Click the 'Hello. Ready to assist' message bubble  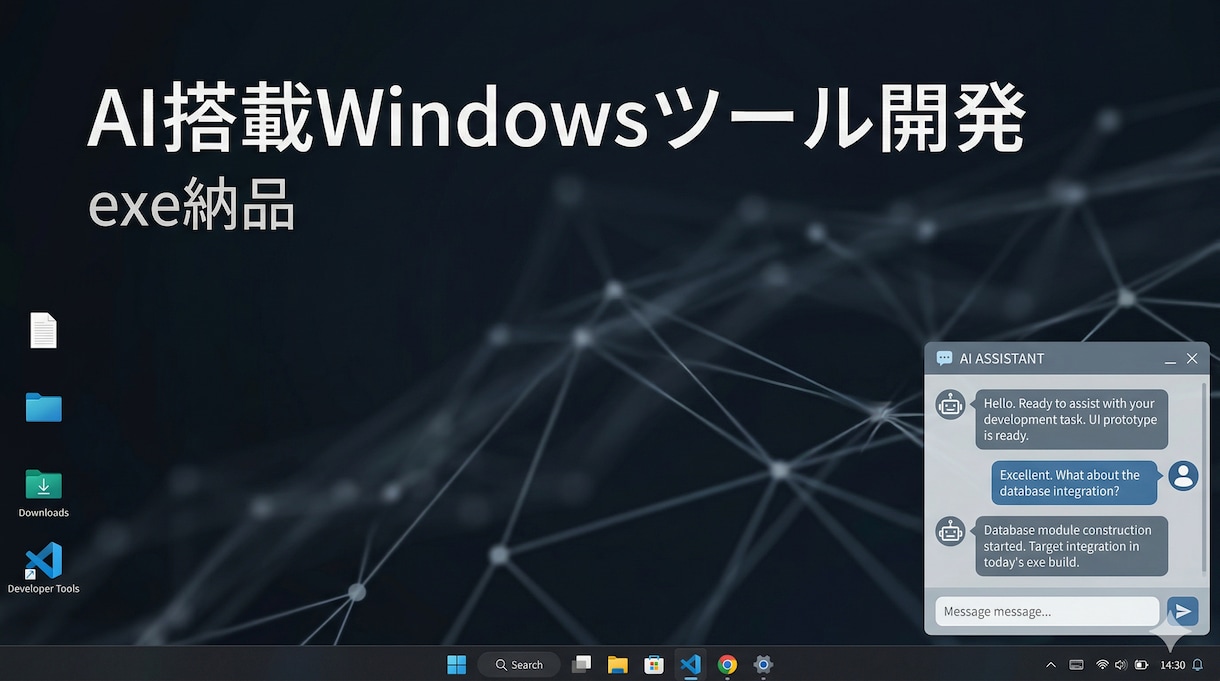tap(1072, 419)
